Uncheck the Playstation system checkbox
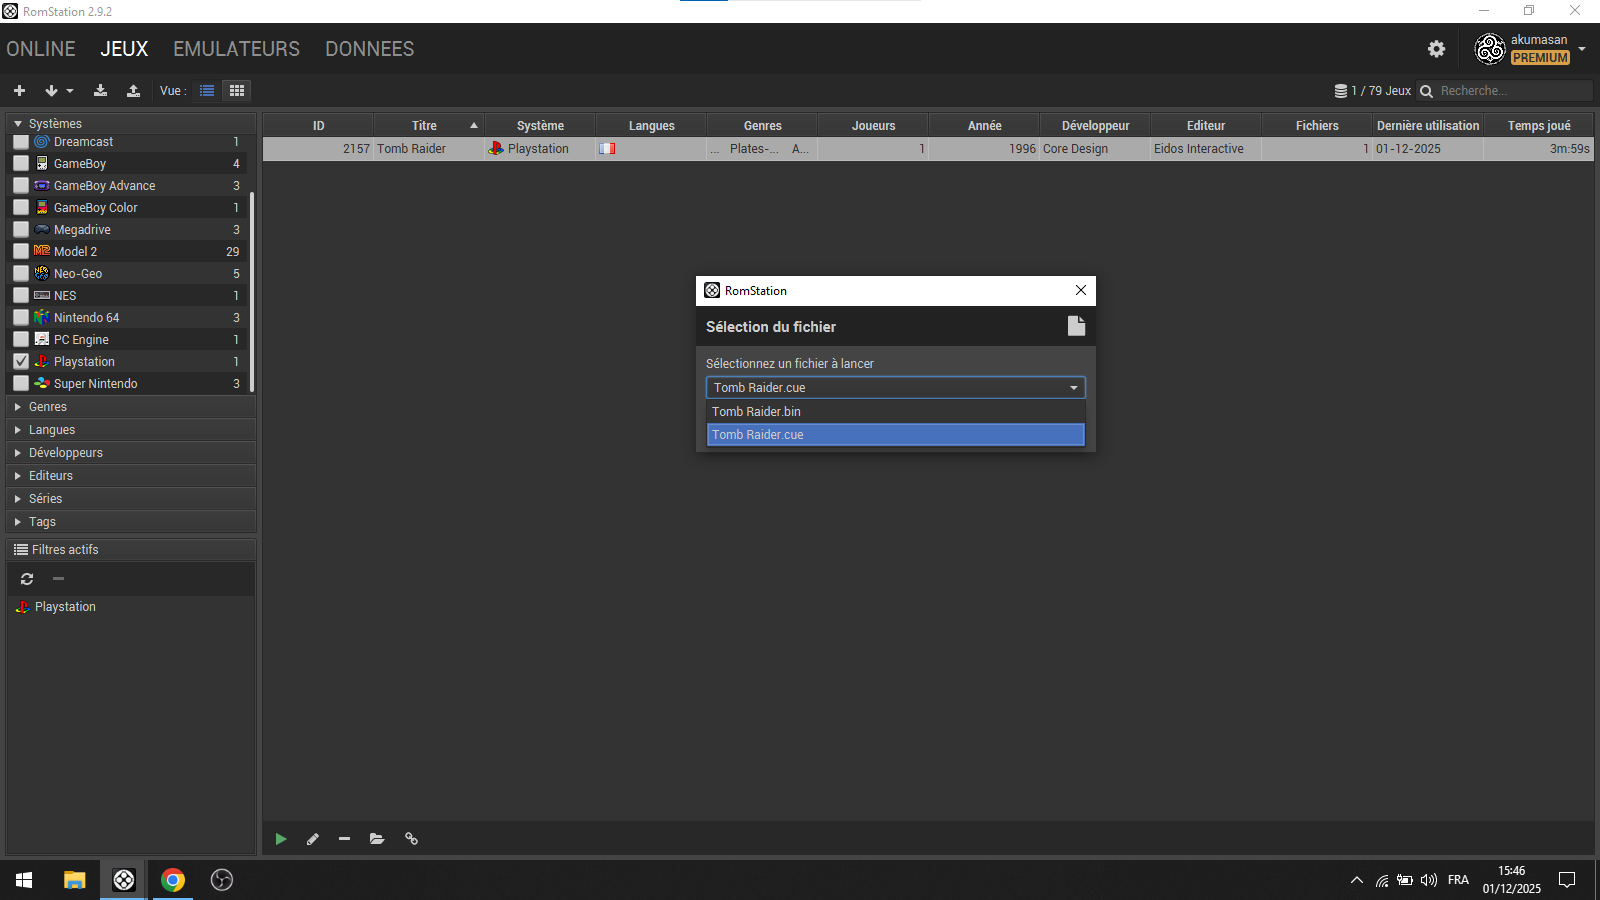The height and width of the screenshot is (900, 1600). point(21,361)
